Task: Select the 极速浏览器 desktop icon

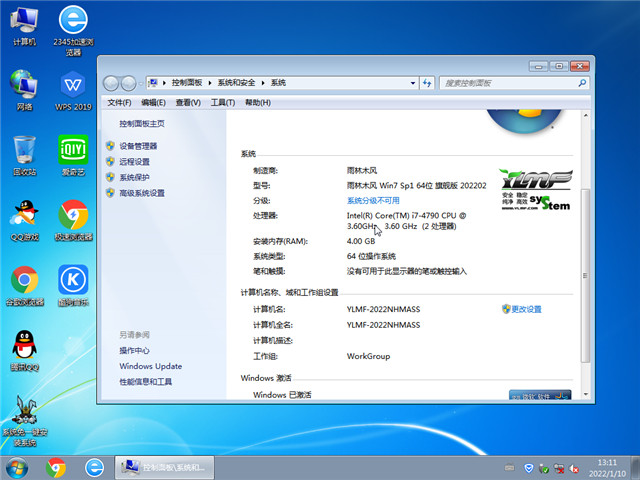Action: click(73, 220)
